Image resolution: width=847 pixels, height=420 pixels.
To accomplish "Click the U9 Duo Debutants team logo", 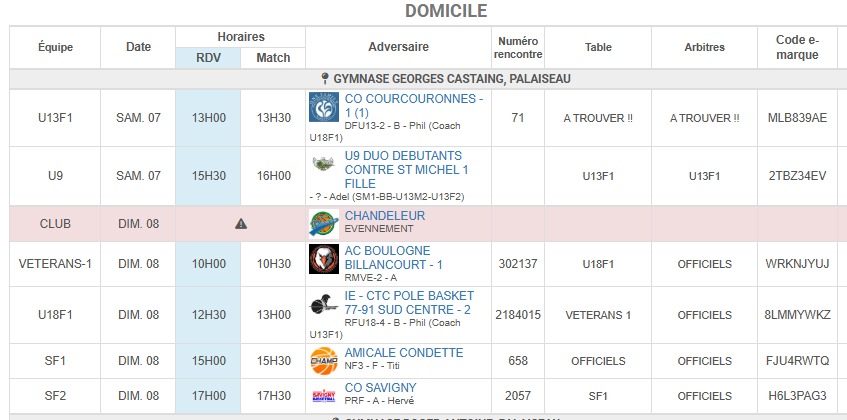I will (322, 164).
